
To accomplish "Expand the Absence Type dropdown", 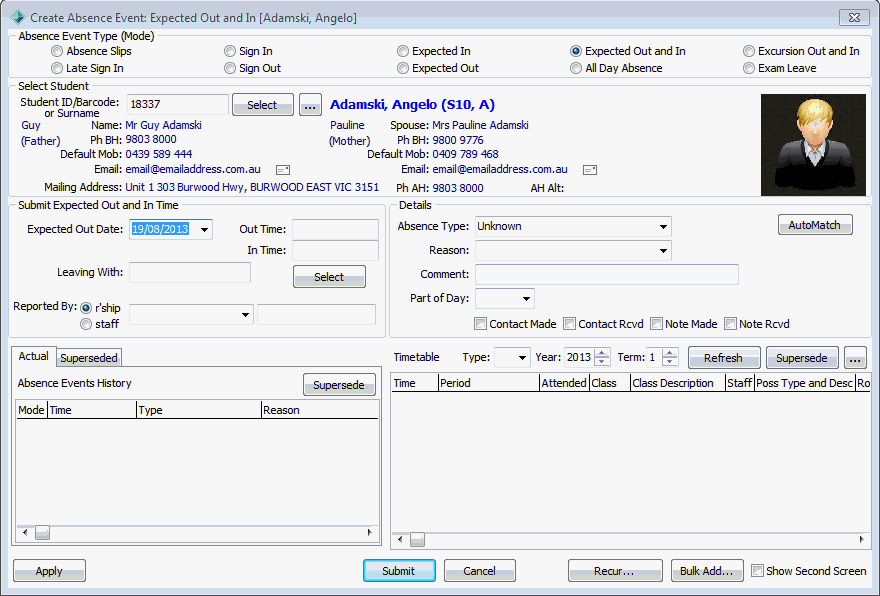I will (663, 227).
